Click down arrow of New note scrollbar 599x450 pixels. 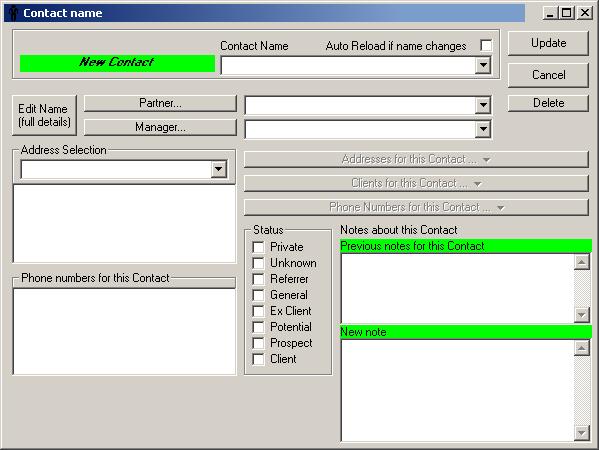tap(581, 433)
